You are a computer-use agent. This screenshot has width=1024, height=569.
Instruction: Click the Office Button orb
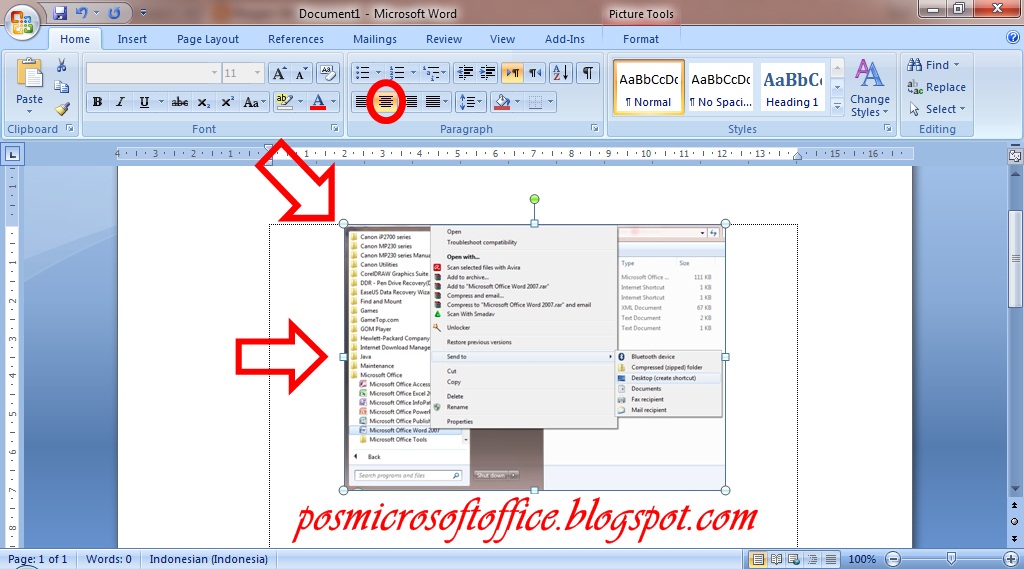tap(22, 22)
